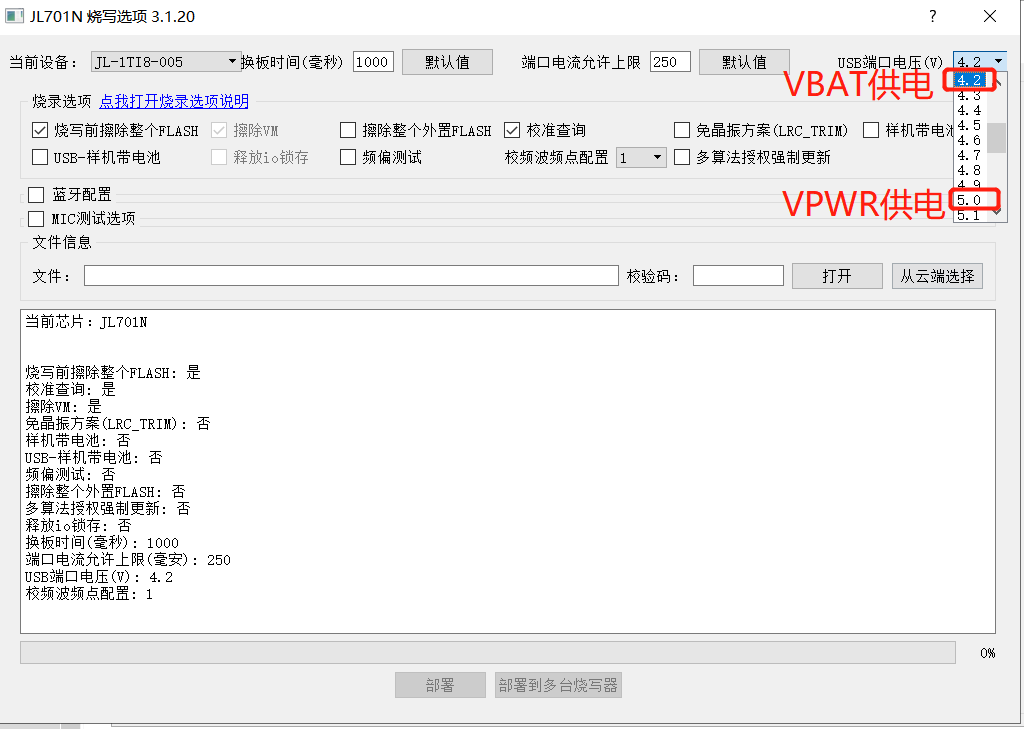Click the 从云端选择 button

pos(937,276)
